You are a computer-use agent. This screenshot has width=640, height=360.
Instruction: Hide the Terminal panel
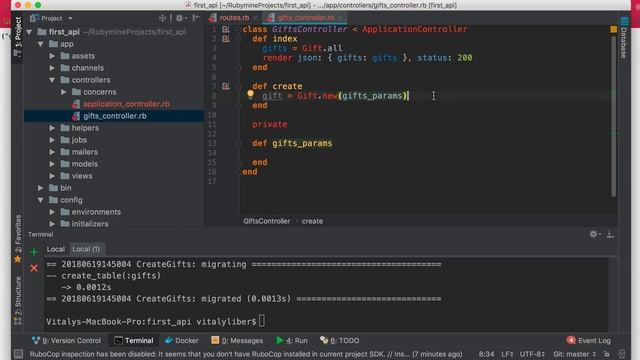(610, 234)
